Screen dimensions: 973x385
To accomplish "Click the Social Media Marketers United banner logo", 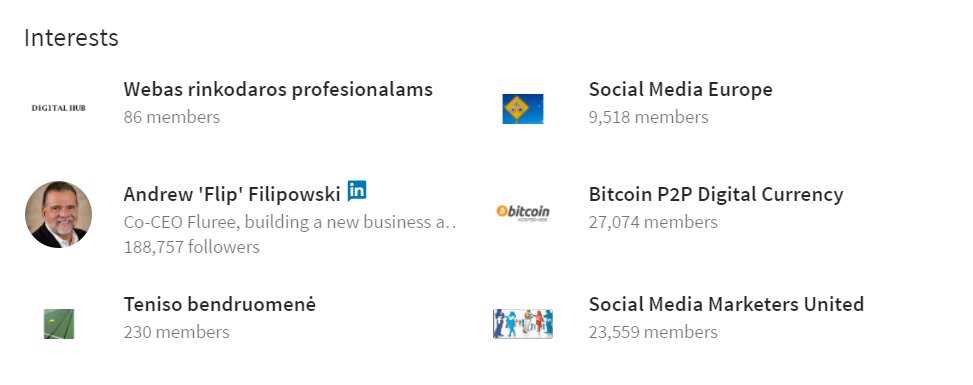I will point(522,324).
